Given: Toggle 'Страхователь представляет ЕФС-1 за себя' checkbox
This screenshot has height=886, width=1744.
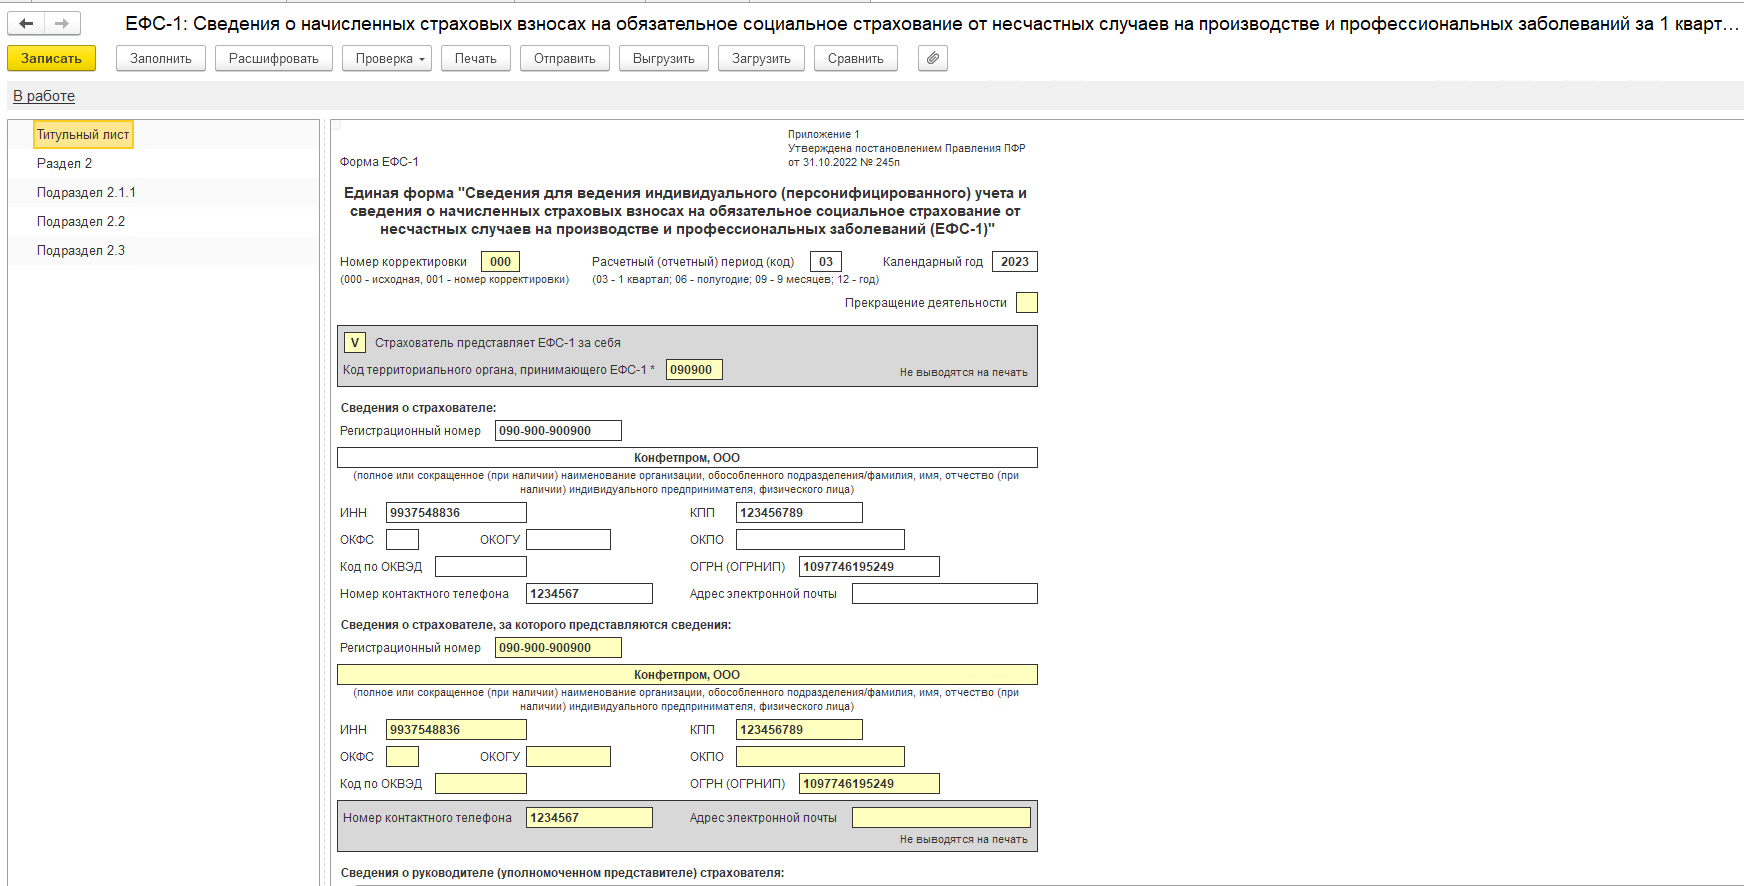Looking at the screenshot, I should 354,343.
